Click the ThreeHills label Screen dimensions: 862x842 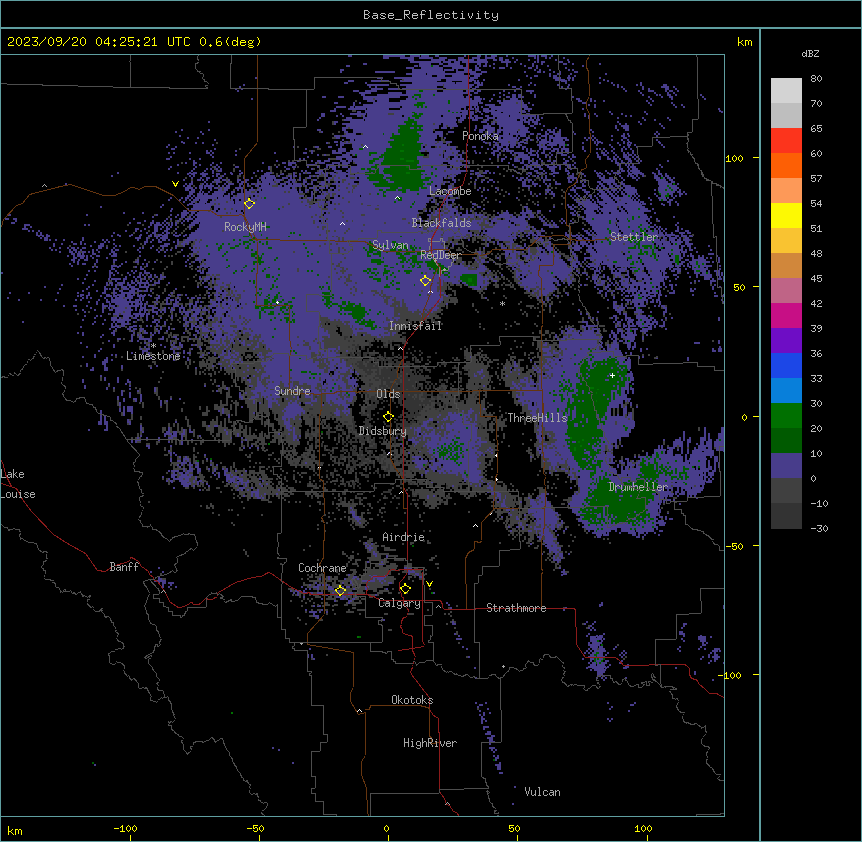pos(537,418)
